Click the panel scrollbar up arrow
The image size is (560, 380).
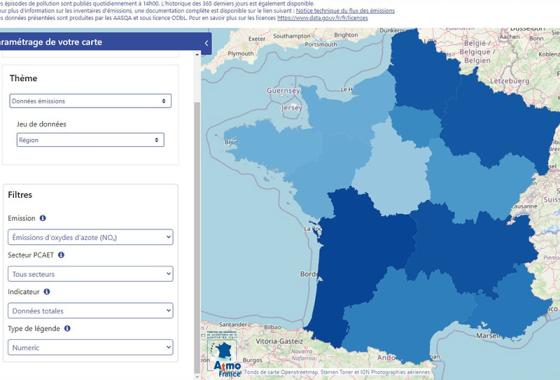pyautogui.click(x=197, y=55)
